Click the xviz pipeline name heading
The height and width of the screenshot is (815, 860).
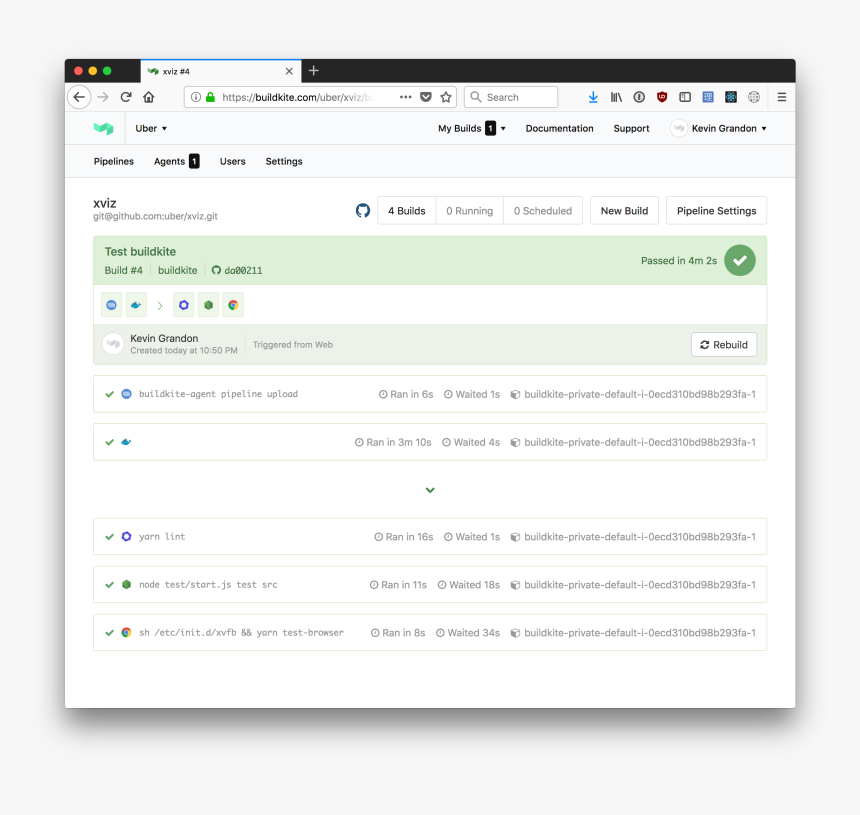click(x=105, y=203)
